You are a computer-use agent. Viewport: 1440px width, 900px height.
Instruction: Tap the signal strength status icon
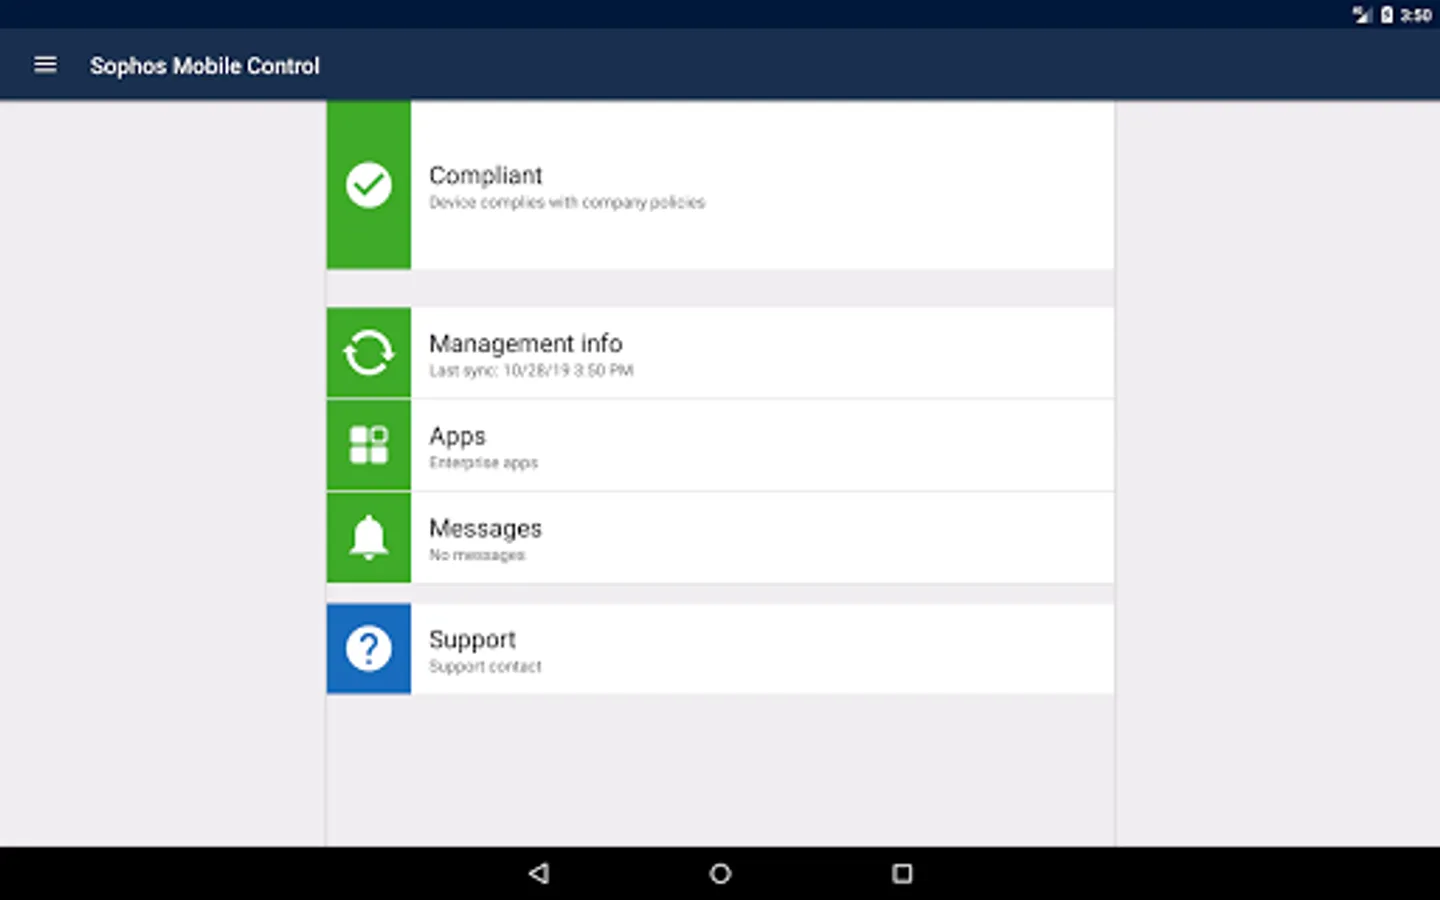[x=1362, y=15]
